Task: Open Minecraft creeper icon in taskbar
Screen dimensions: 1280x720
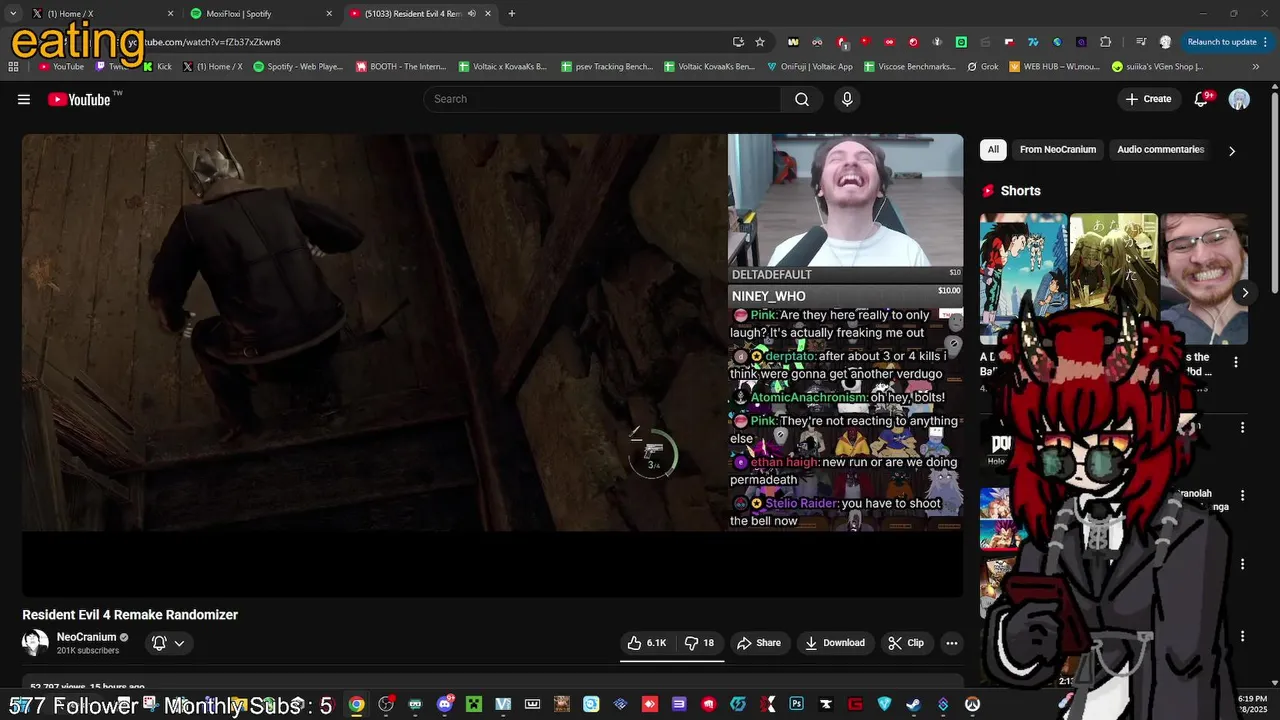Action: coord(474,705)
